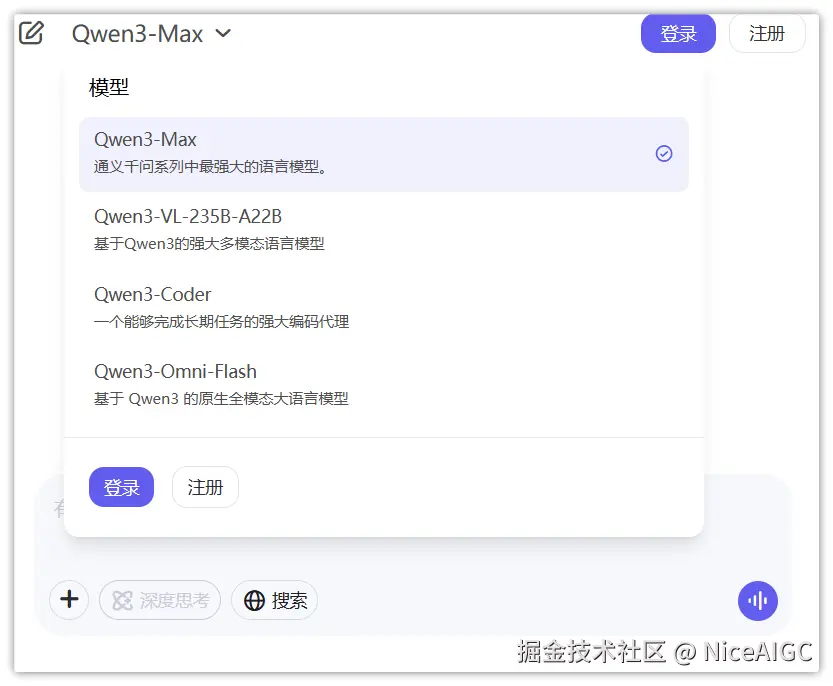Collapse the Qwen3-Max model selector chevron
Screen dimensions: 833x686
click(223, 33)
